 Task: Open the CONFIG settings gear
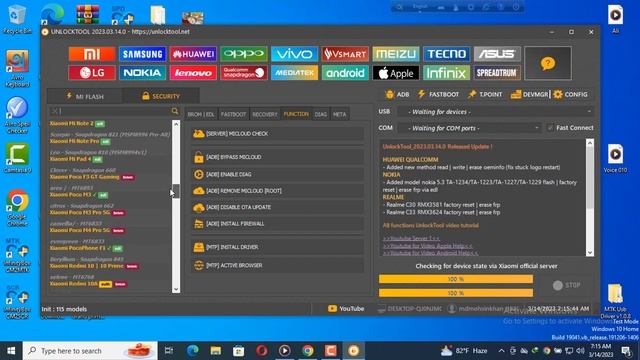[x=571, y=94]
